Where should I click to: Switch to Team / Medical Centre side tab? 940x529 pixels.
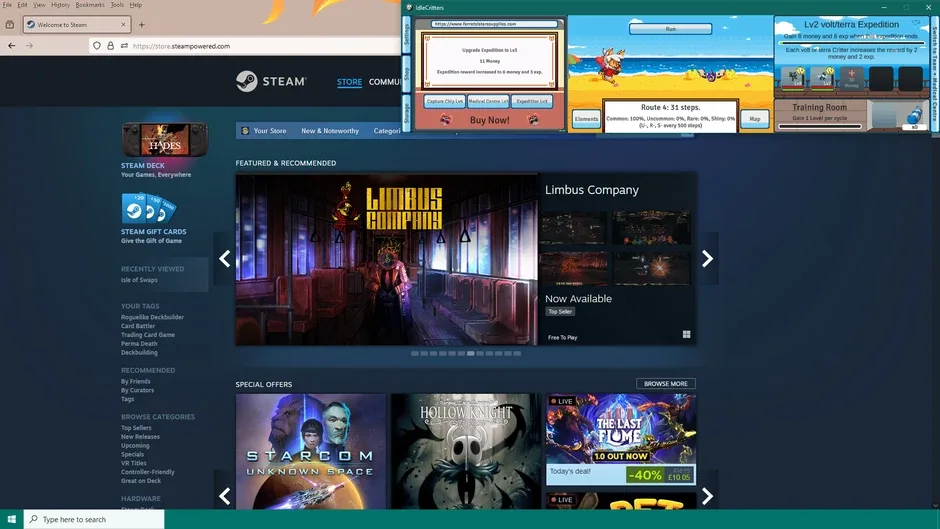(x=935, y=74)
